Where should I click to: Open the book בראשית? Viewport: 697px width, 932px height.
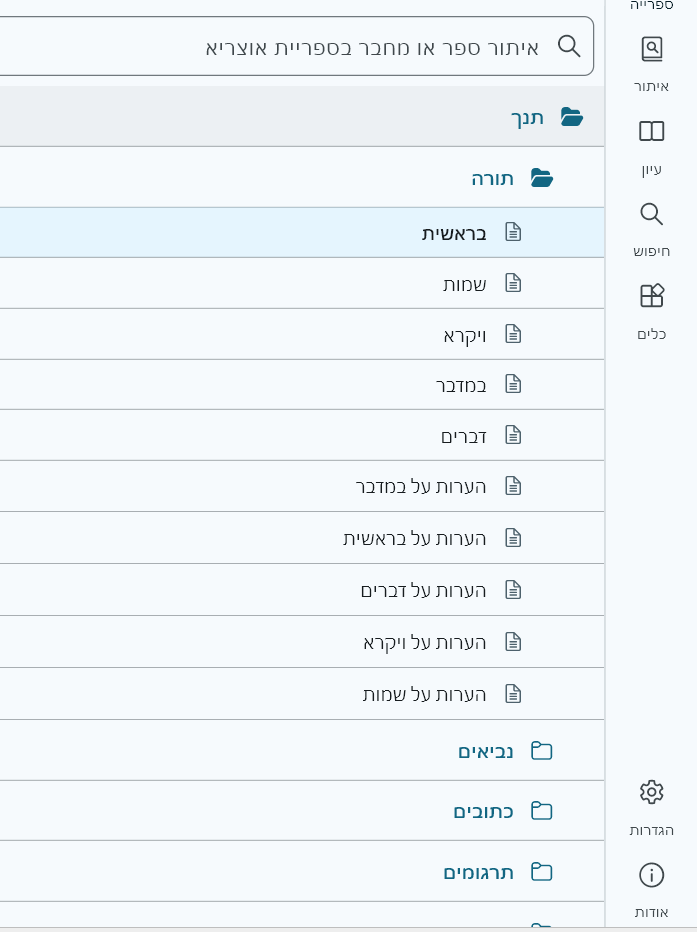point(454,233)
